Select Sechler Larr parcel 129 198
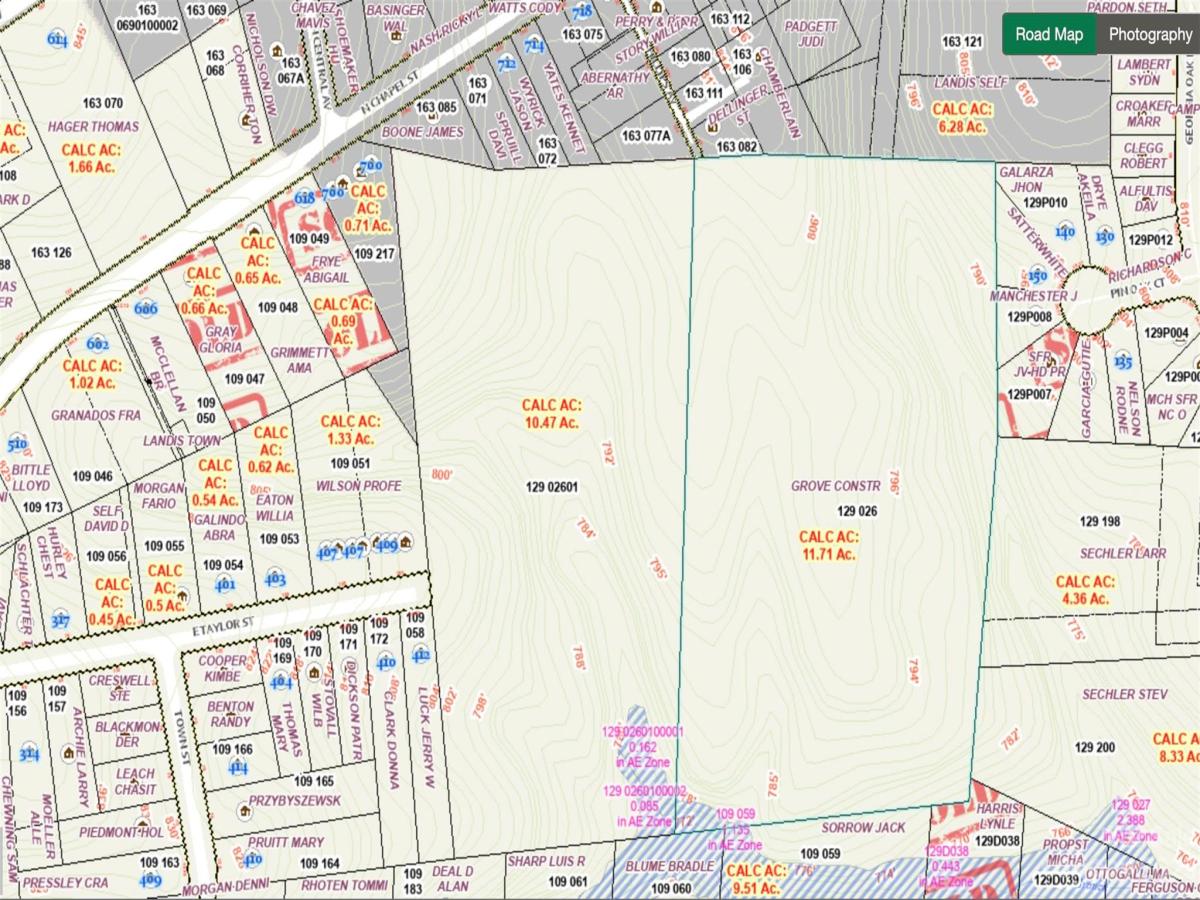This screenshot has height=900, width=1200. [x=1100, y=521]
